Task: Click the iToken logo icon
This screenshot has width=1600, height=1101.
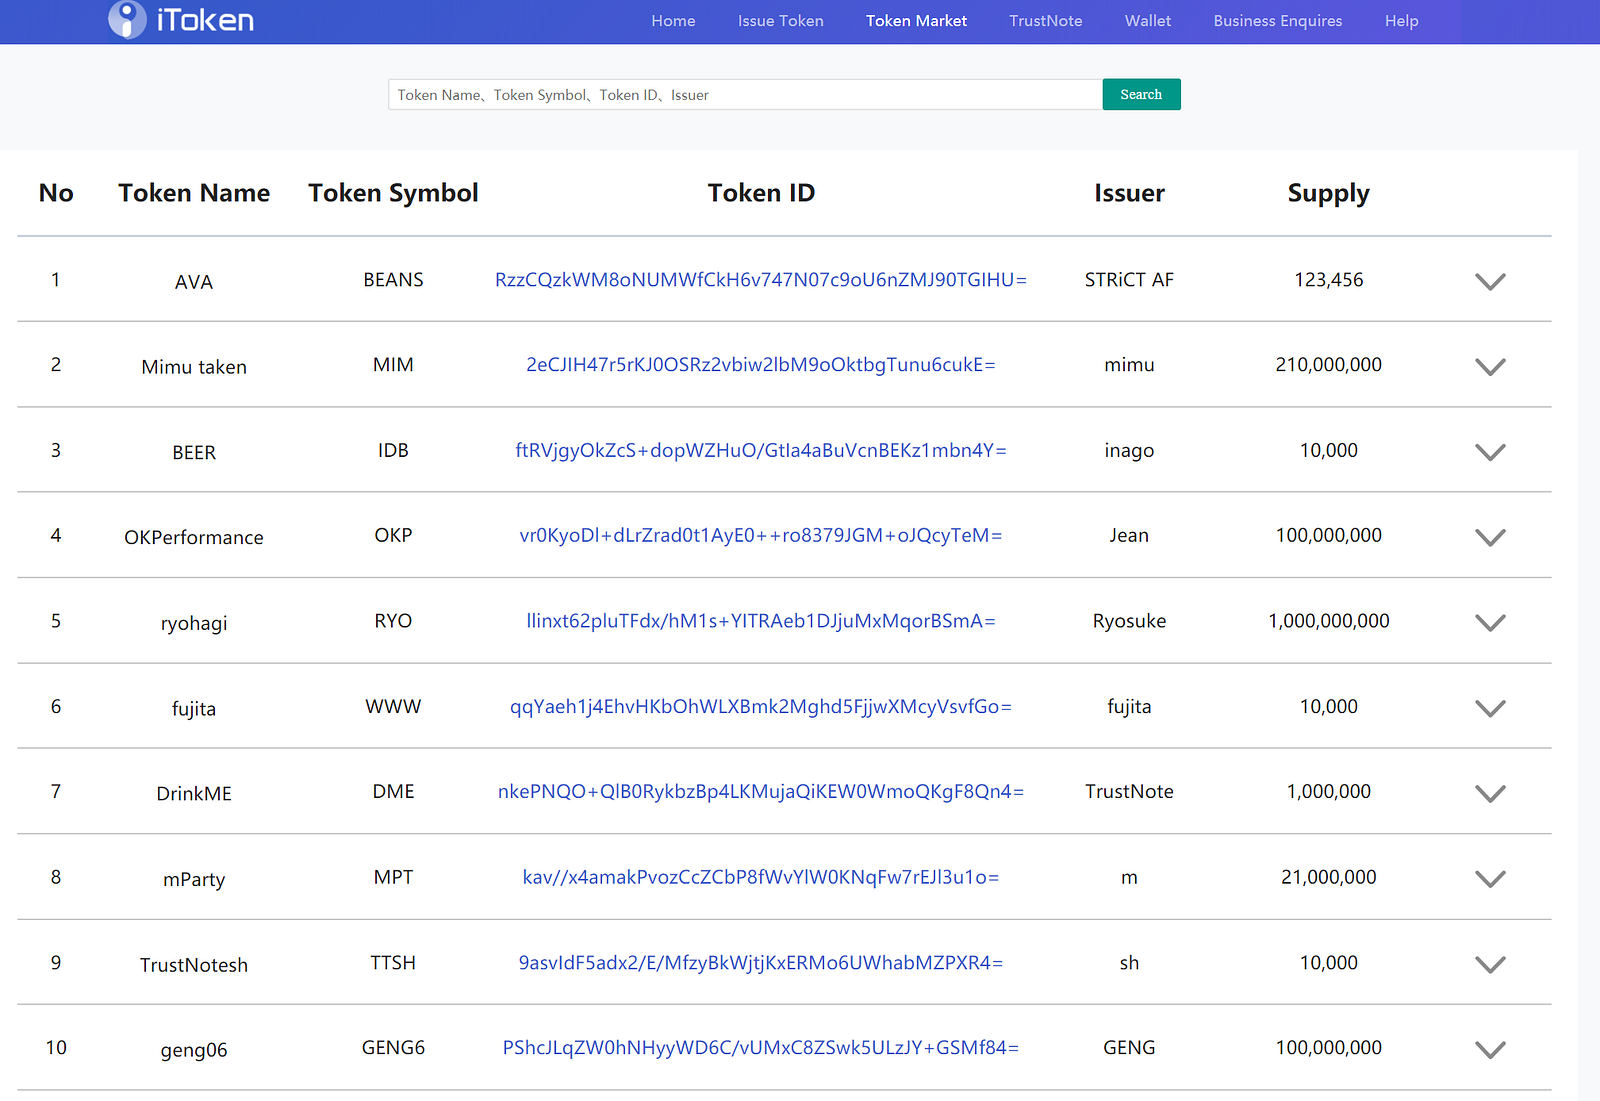Action: 127,19
